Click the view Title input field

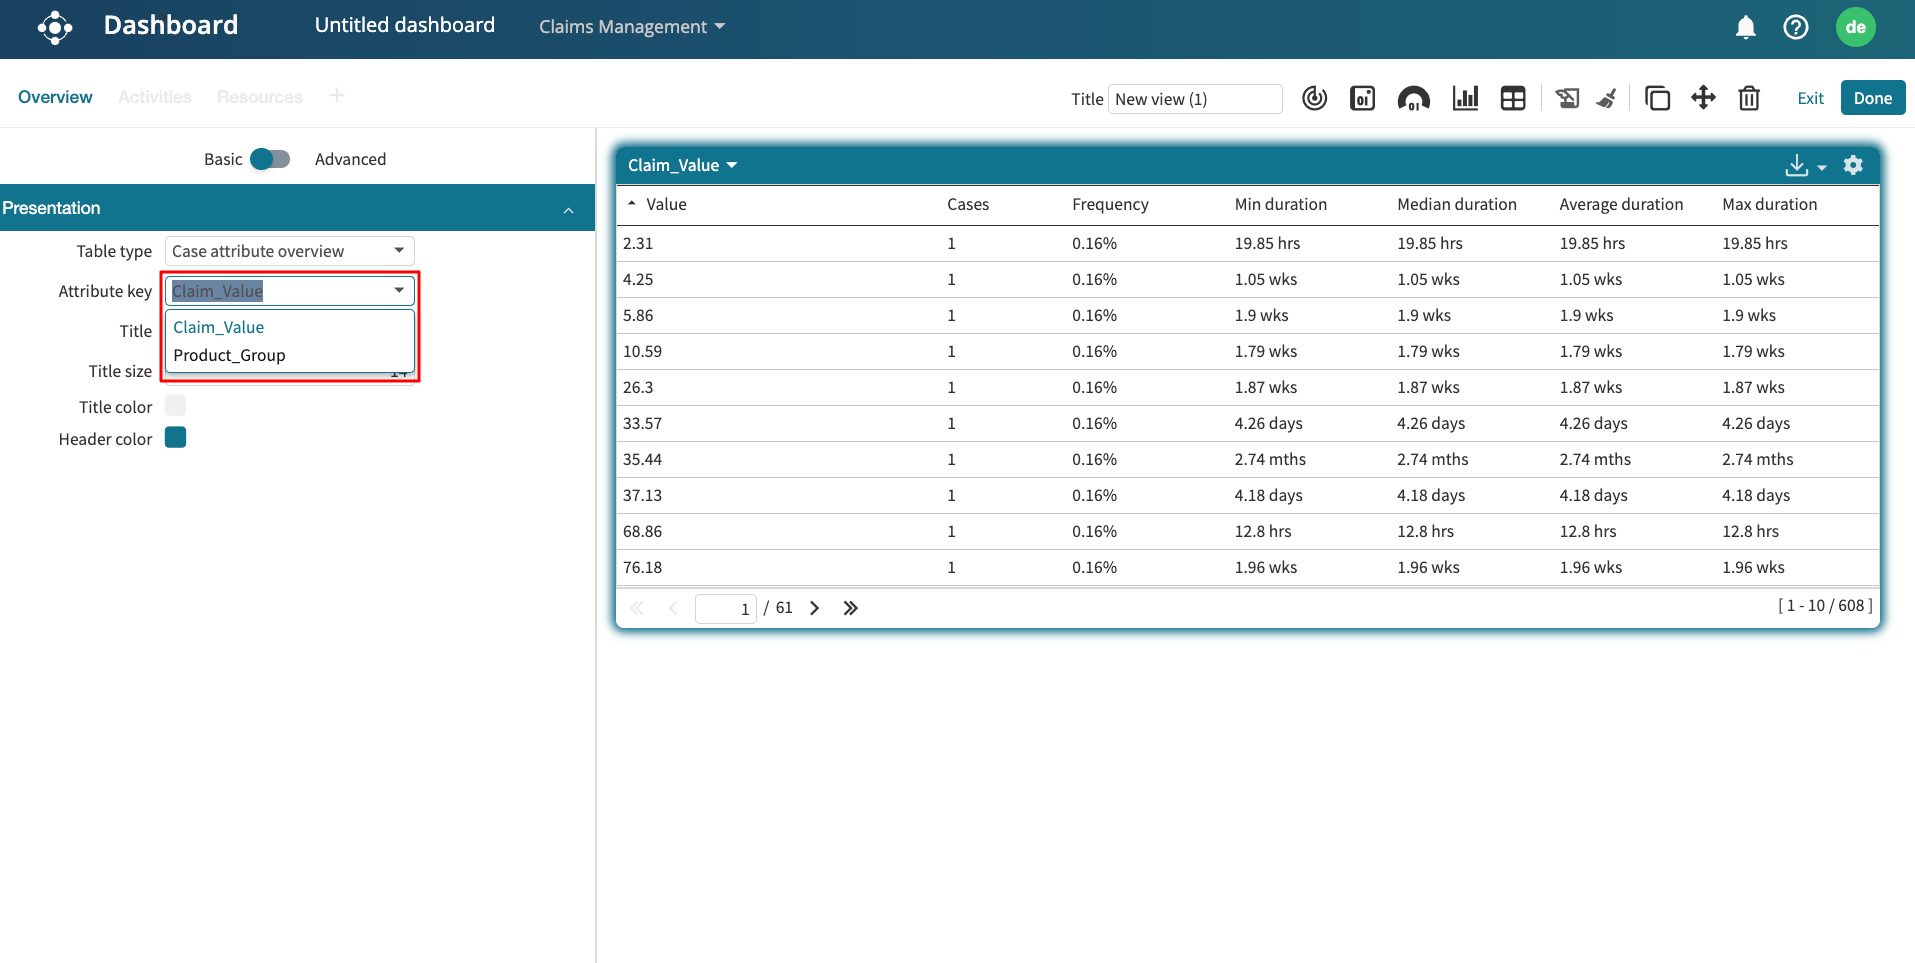pyautogui.click(x=1194, y=99)
